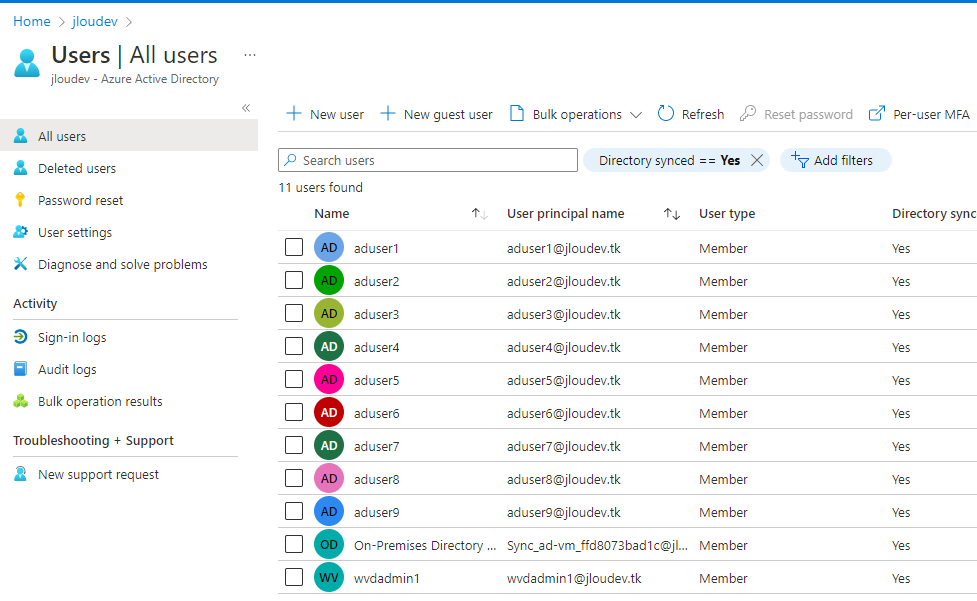Screen dimensions: 977x601
Task: Click the User type column header
Action: point(727,214)
